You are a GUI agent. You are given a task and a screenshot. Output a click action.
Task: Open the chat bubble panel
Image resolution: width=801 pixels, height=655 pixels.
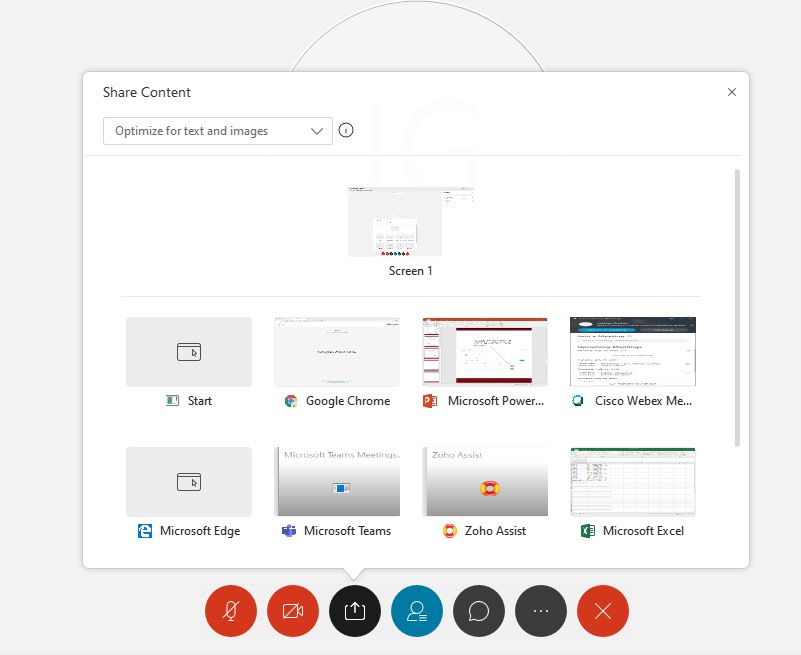pyautogui.click(x=478, y=611)
